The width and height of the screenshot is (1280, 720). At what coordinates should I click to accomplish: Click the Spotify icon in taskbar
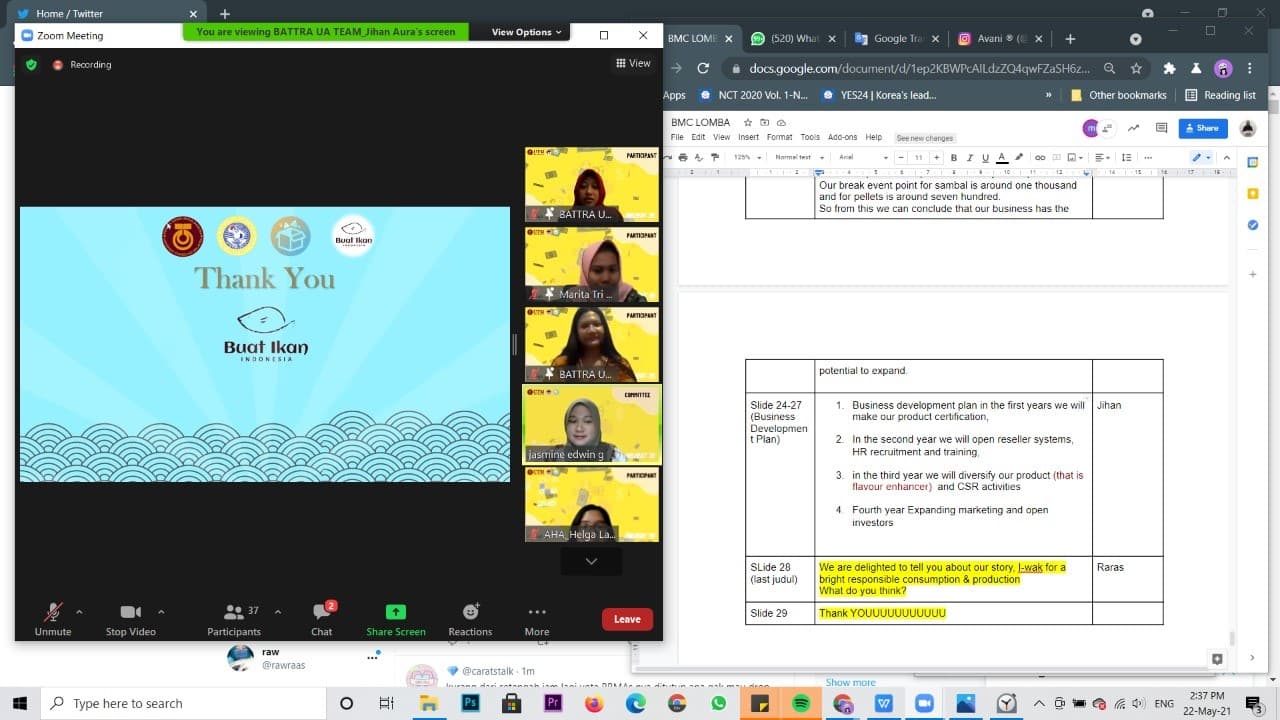click(801, 703)
